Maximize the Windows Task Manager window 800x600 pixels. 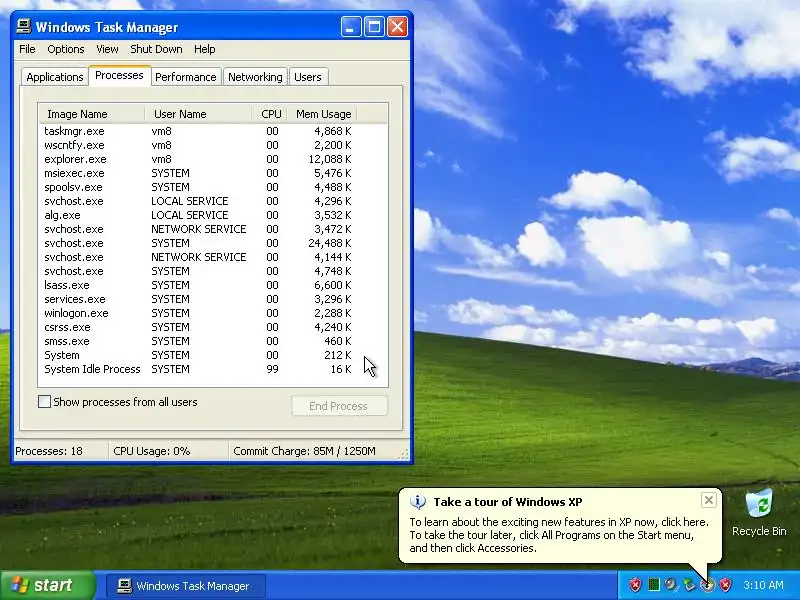[x=374, y=27]
